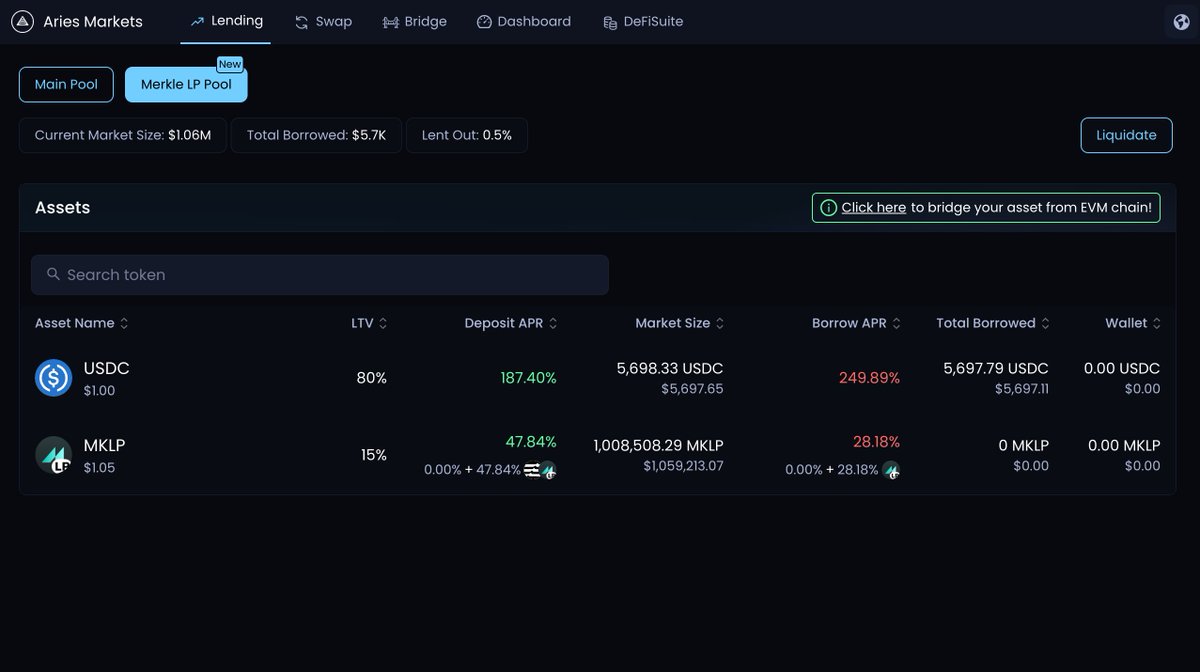Viewport: 1200px width, 672px height.
Task: Click the New badge on Merkle LP Pool
Action: (230, 64)
